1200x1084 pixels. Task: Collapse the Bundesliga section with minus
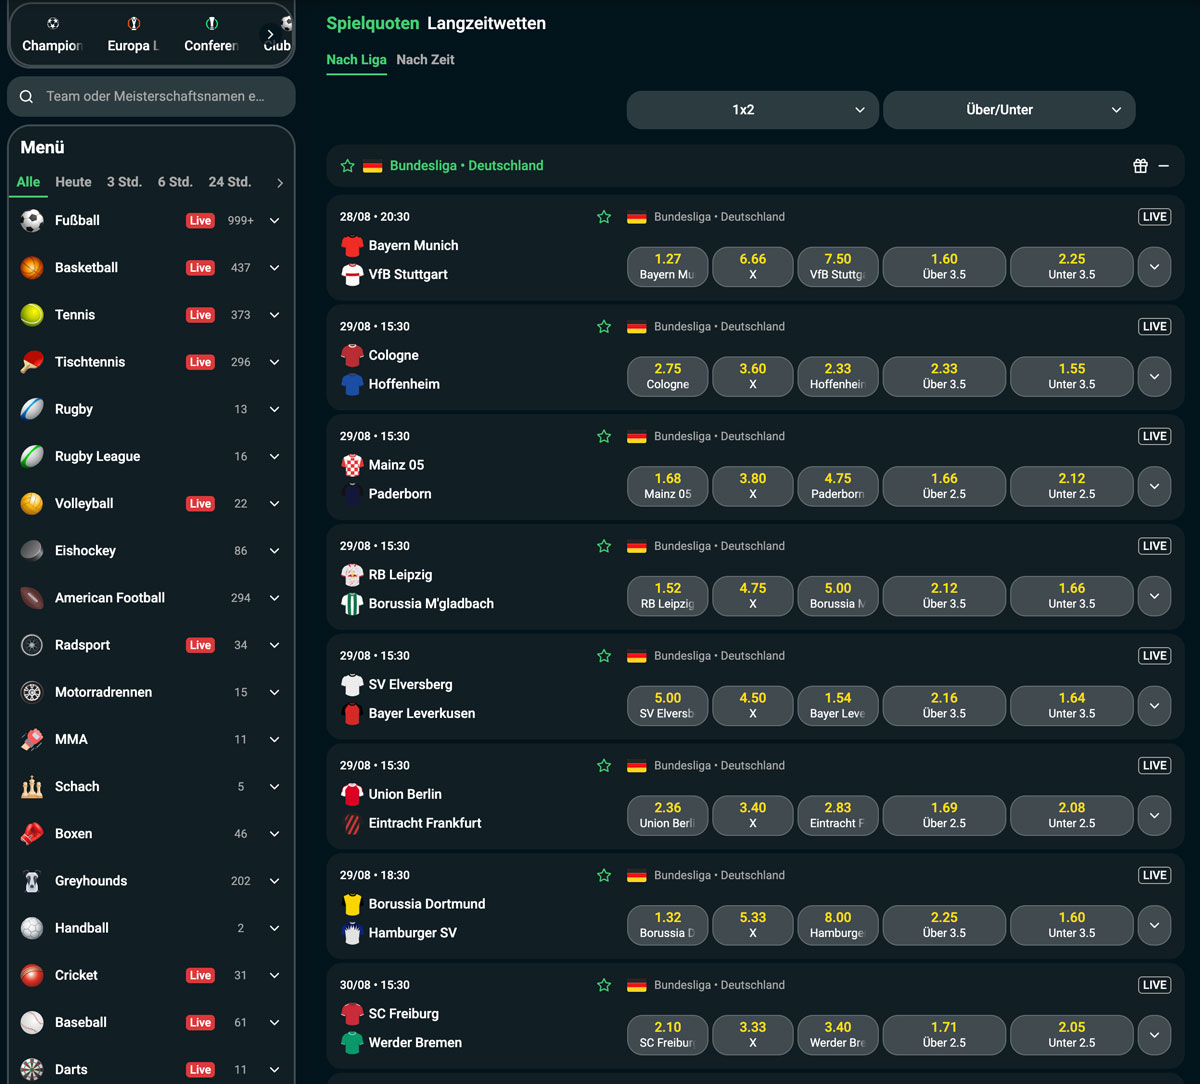[x=1164, y=166]
